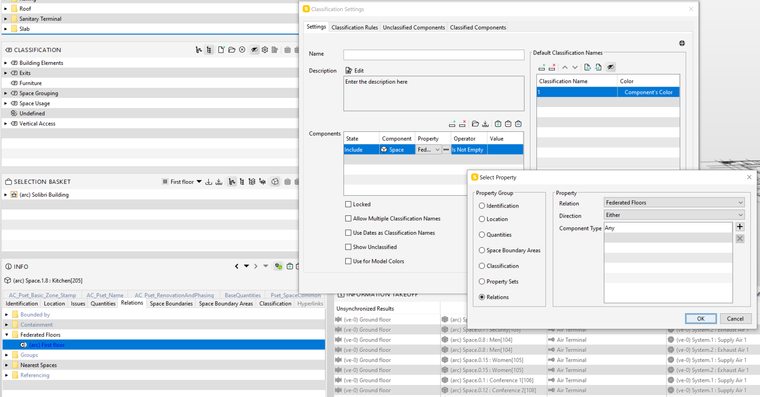Click Edit description button

354,70
